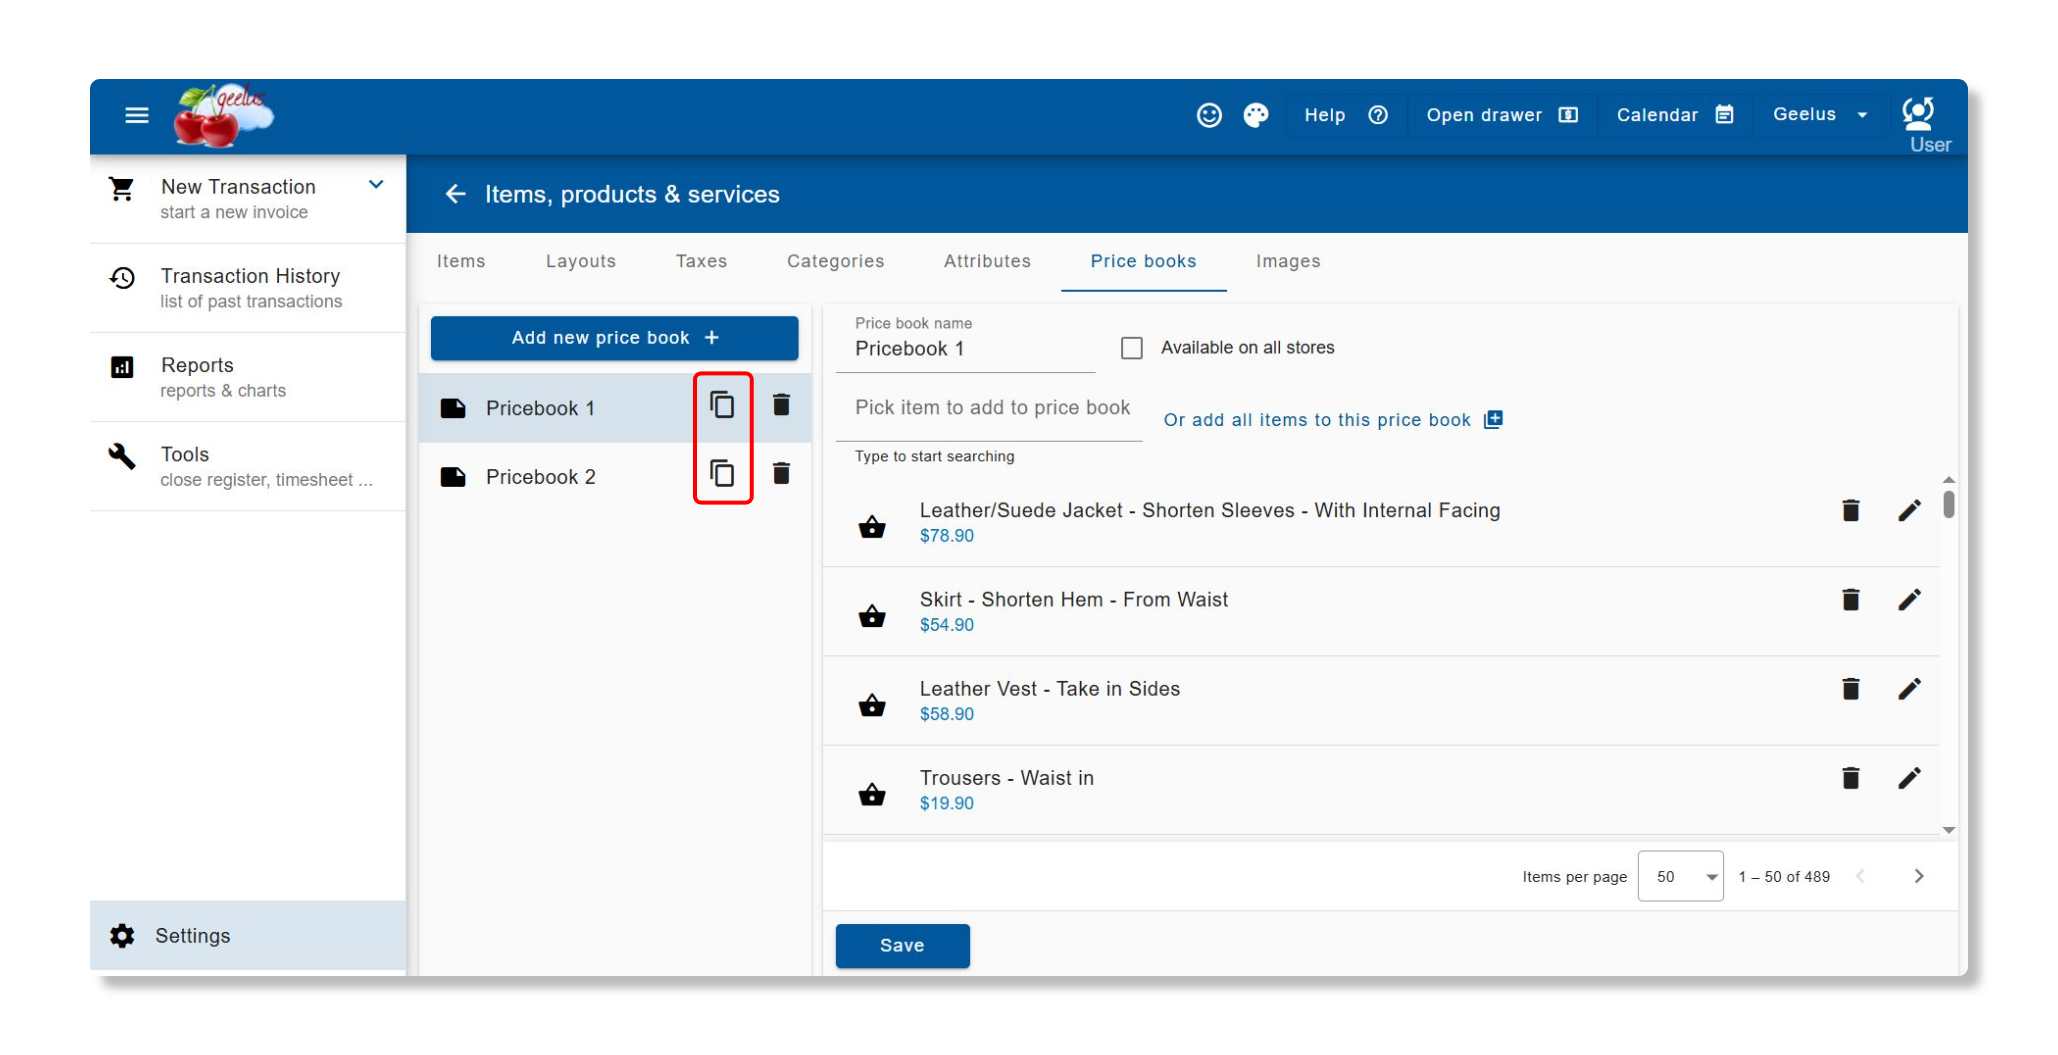This screenshot has width=2058, height=1055.
Task: Edit the Skirt Shorten Hem item price
Action: tap(1909, 600)
